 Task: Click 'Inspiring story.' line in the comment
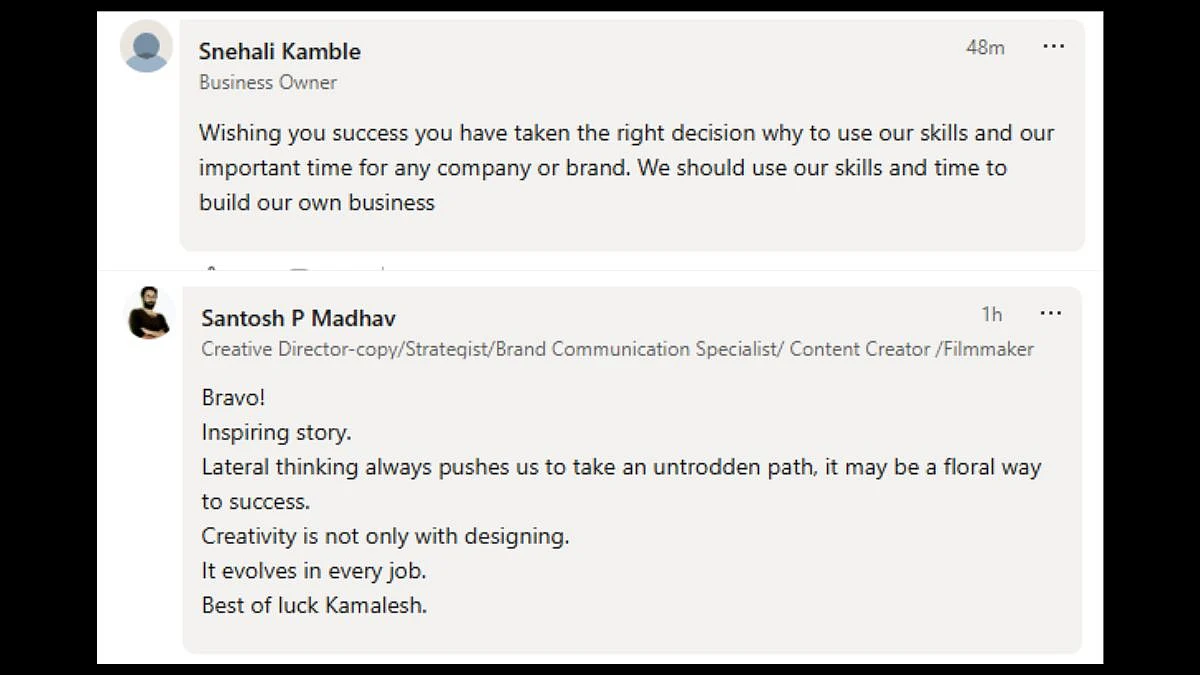[276, 432]
